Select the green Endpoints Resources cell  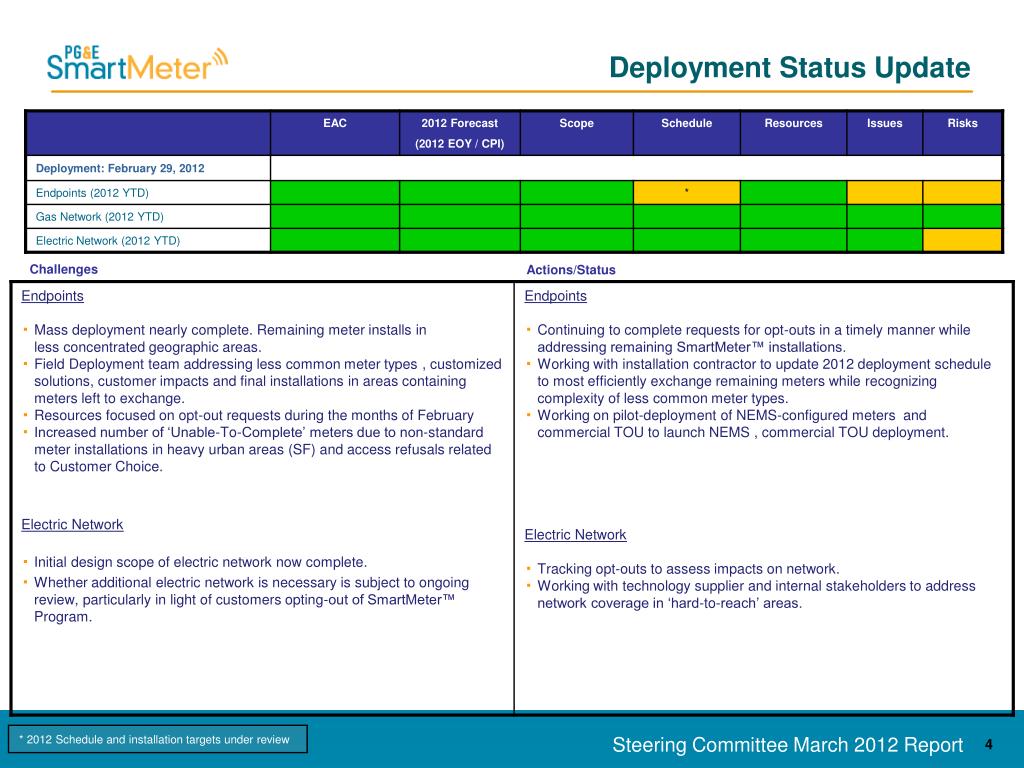coord(793,193)
